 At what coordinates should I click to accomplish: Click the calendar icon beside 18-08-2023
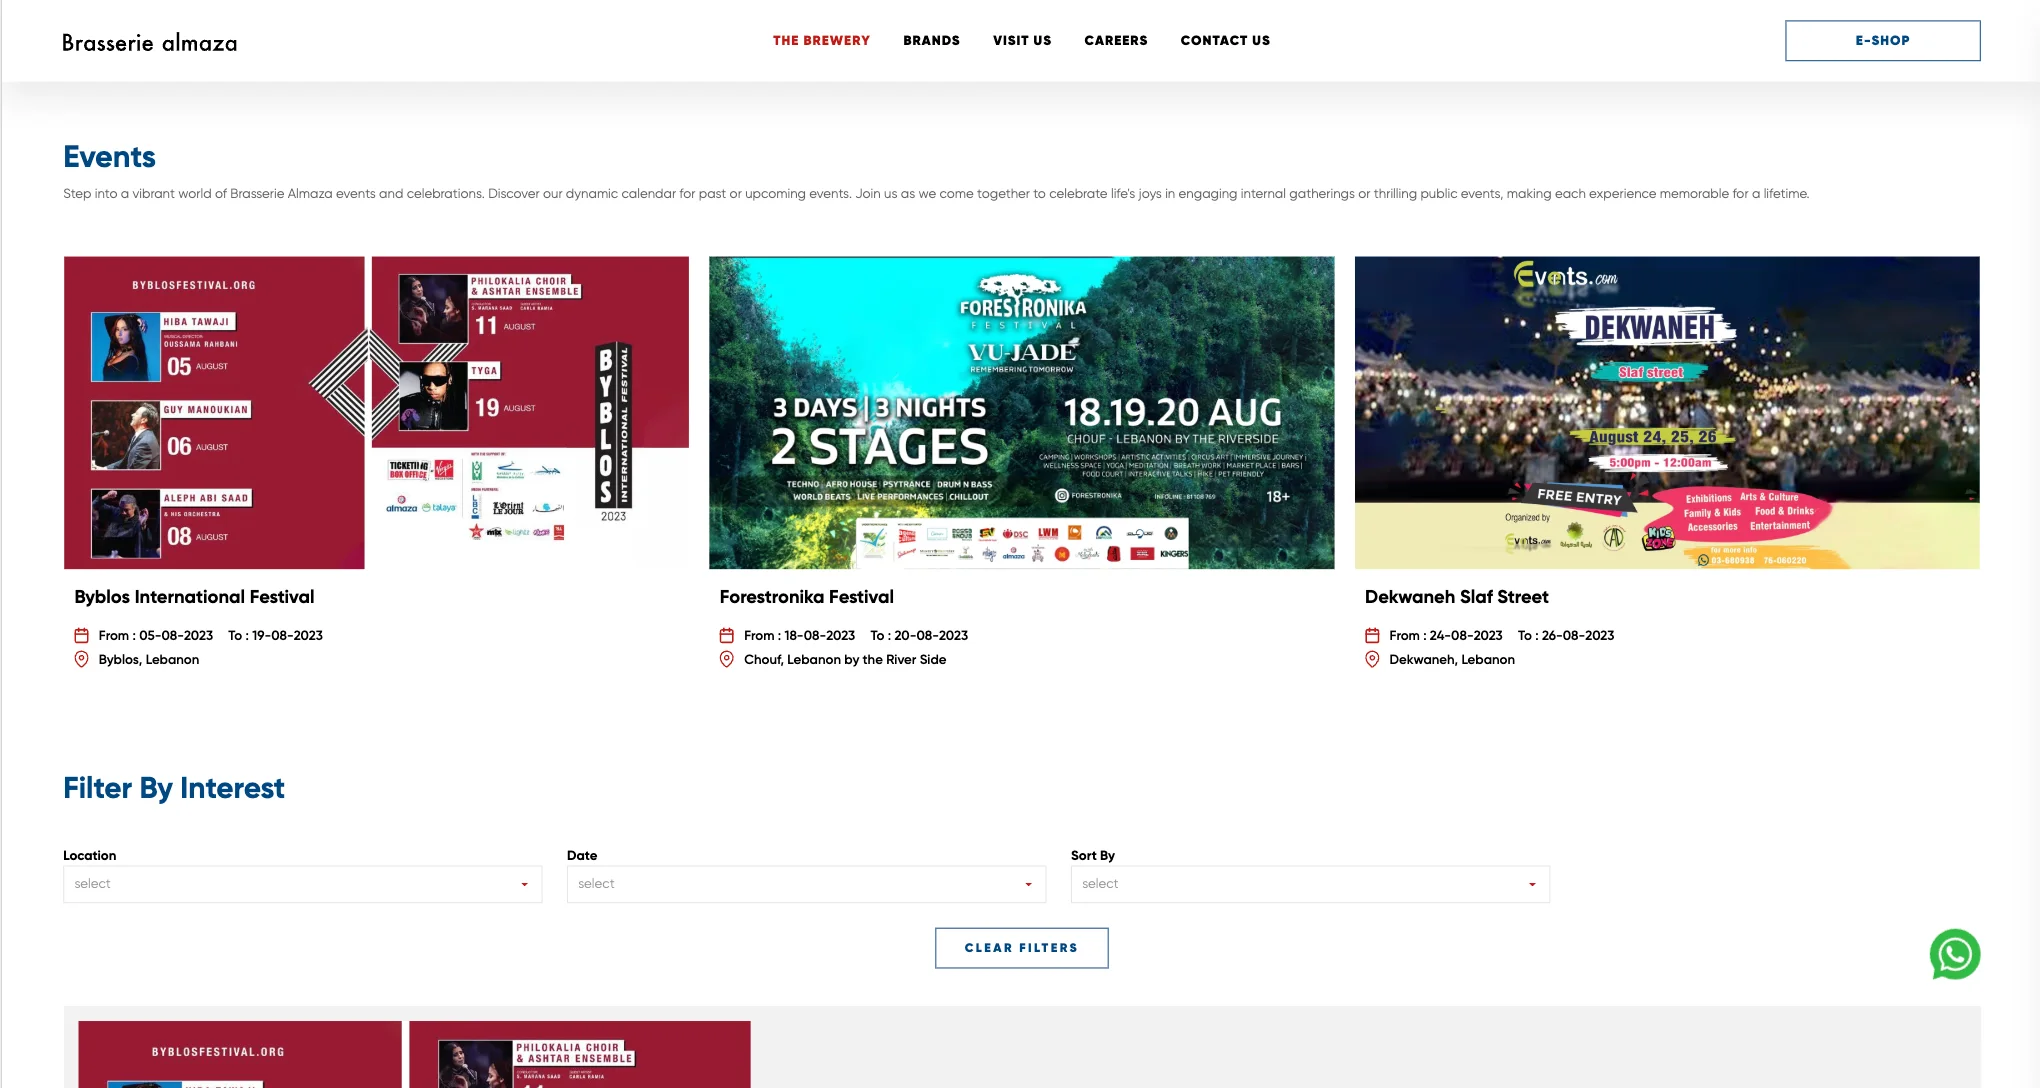pyautogui.click(x=727, y=636)
